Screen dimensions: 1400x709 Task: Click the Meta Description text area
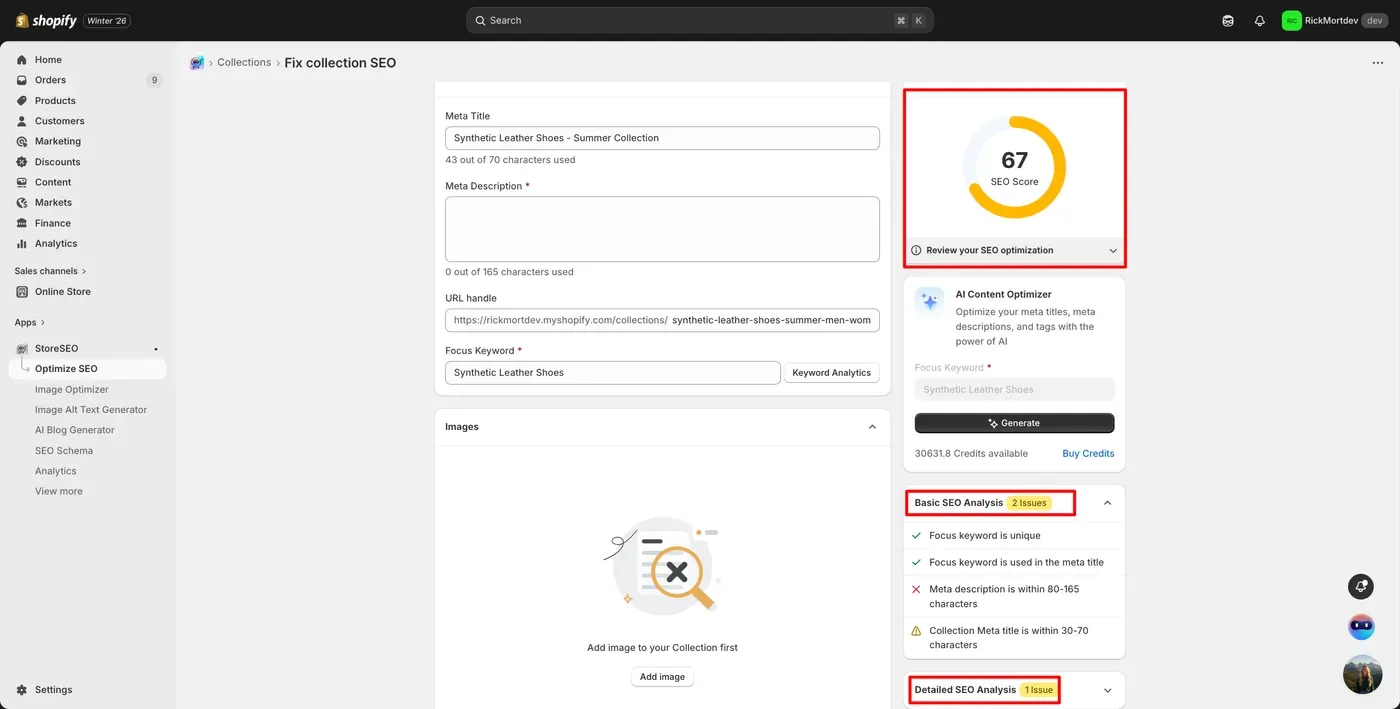click(x=662, y=229)
